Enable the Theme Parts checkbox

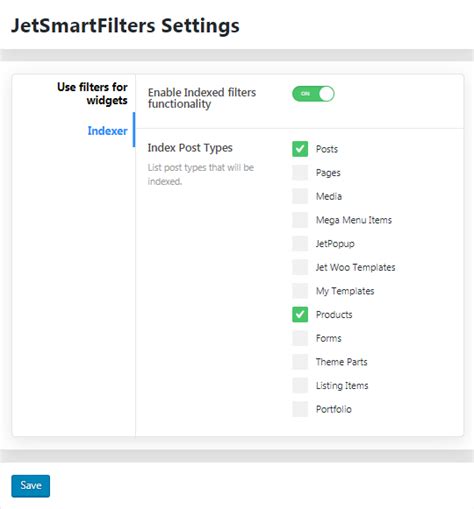[x=300, y=362]
